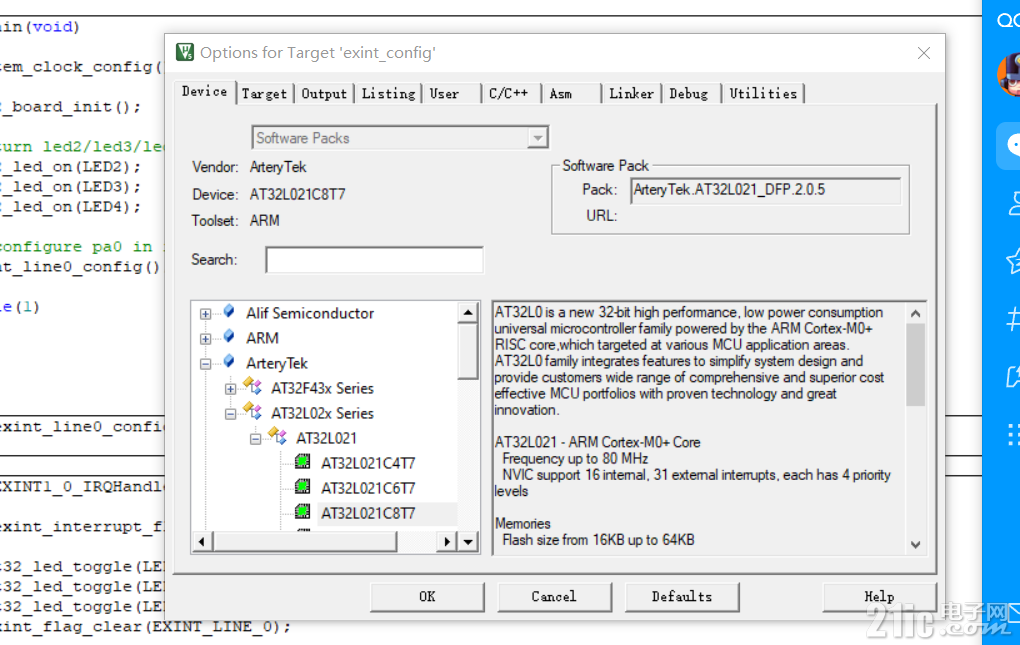Viewport: 1020px width, 645px height.
Task: Click the flag_clear(EXINT_LINE_0) line in the code editor
Action: pyautogui.click(x=145, y=626)
